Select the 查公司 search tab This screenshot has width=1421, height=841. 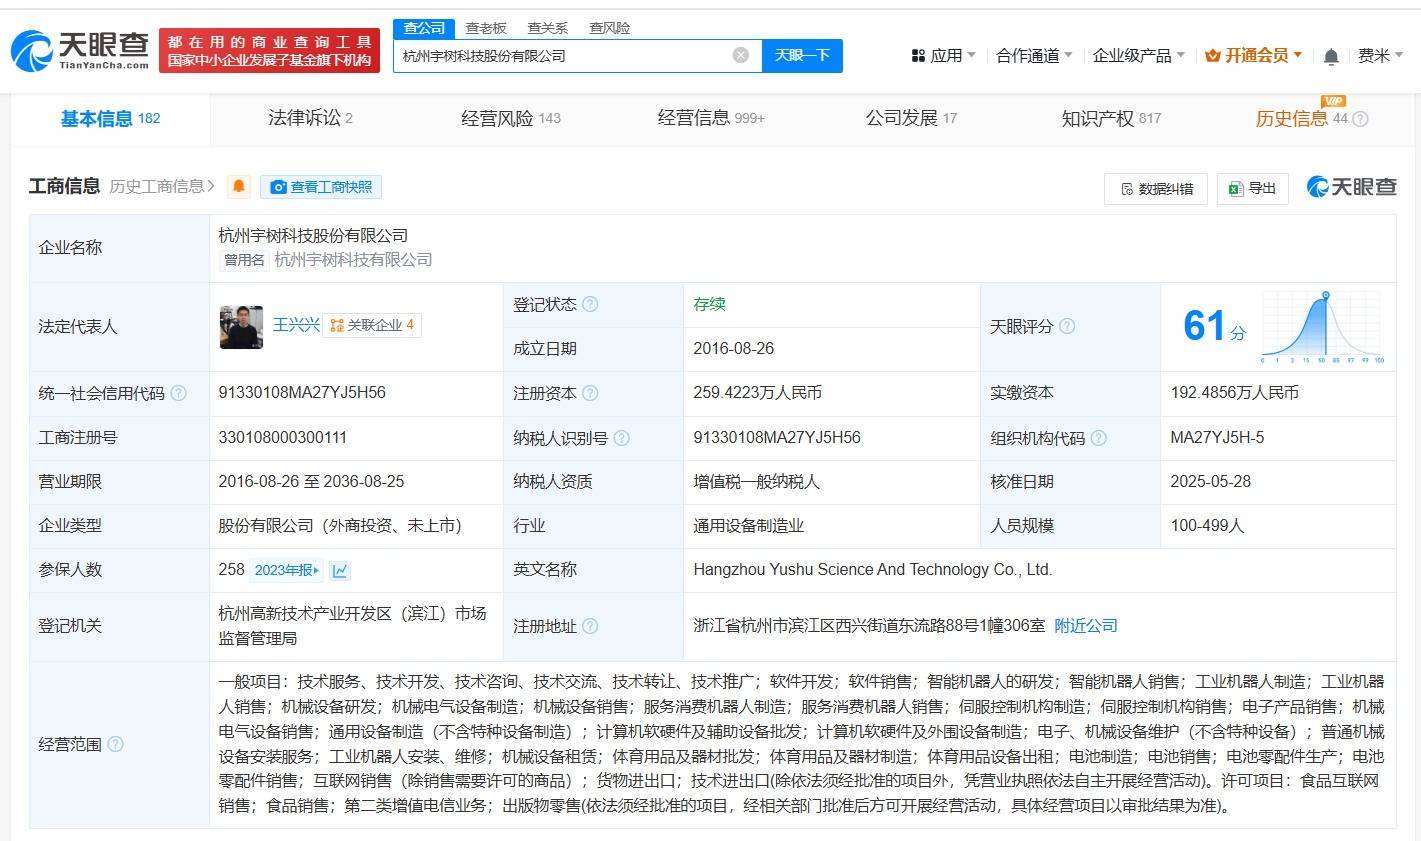[x=424, y=28]
